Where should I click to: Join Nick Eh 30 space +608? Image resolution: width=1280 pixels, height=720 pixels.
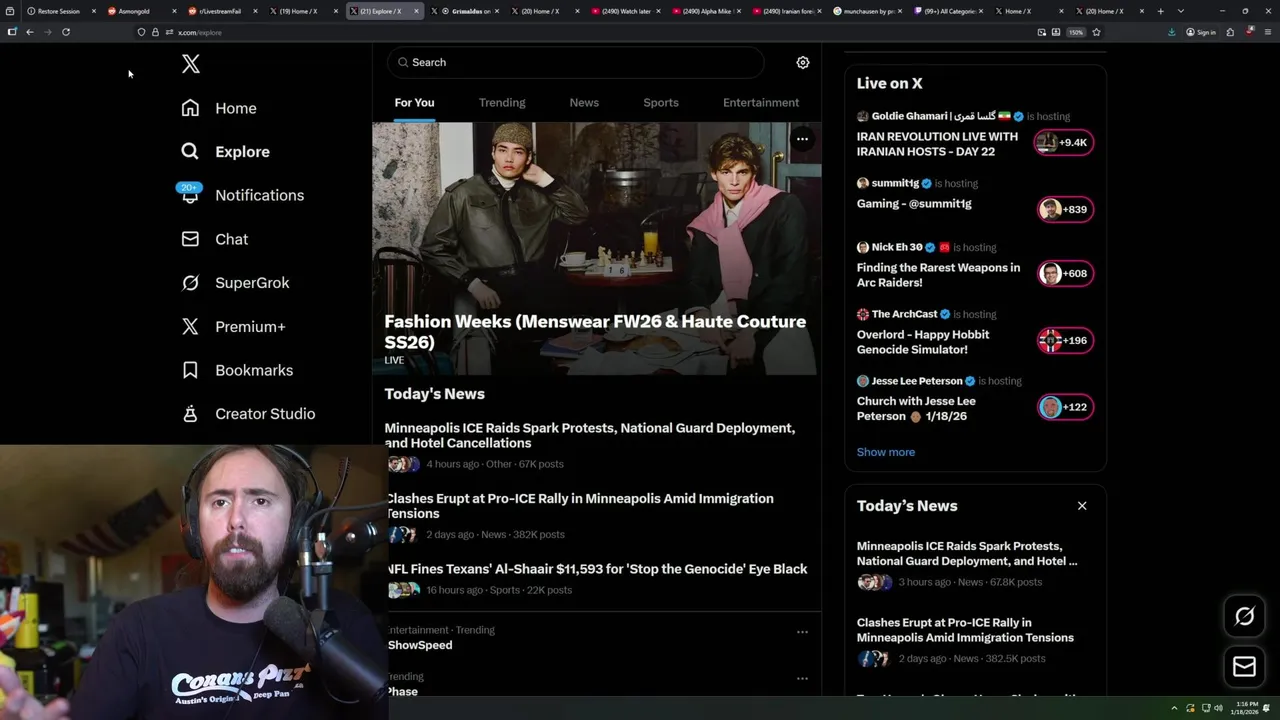(1065, 273)
